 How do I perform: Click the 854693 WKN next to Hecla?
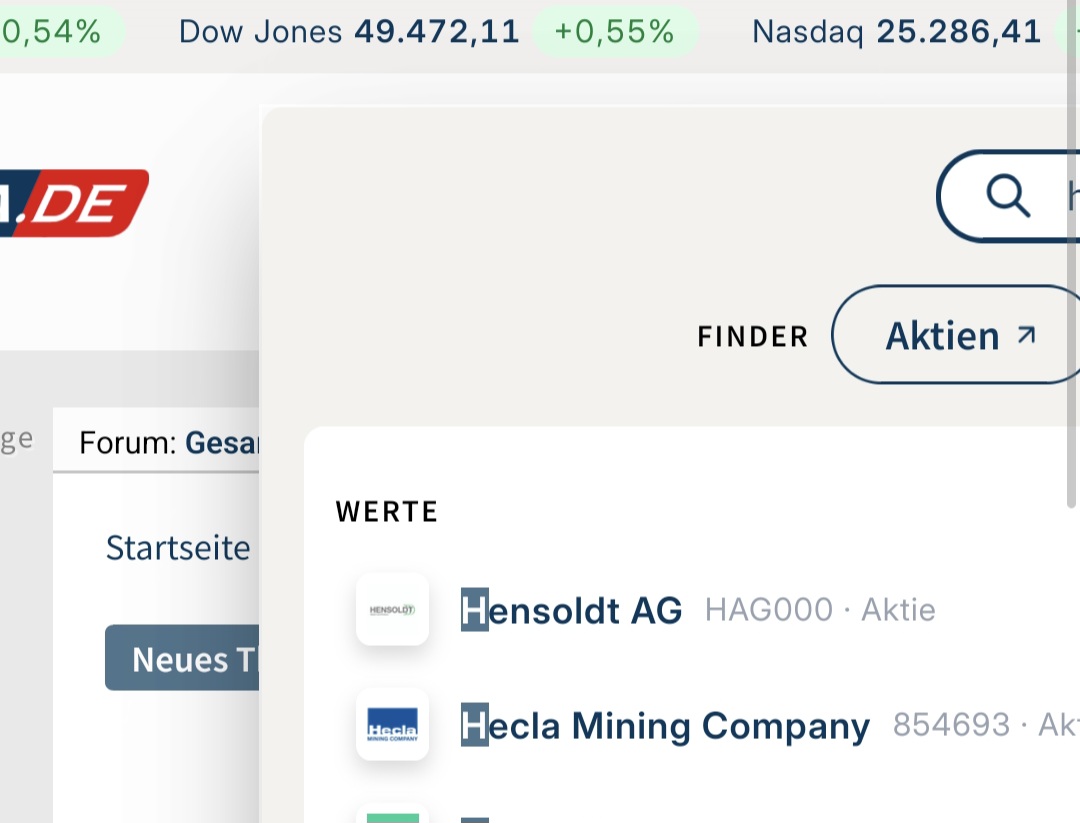tap(951, 726)
